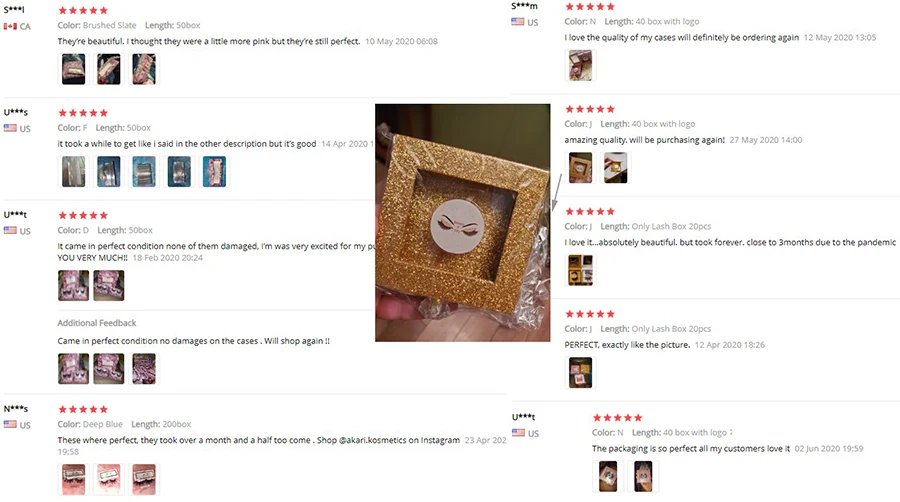Click the enlarged gold glitter lash box image
900x502 pixels.
(x=463, y=223)
